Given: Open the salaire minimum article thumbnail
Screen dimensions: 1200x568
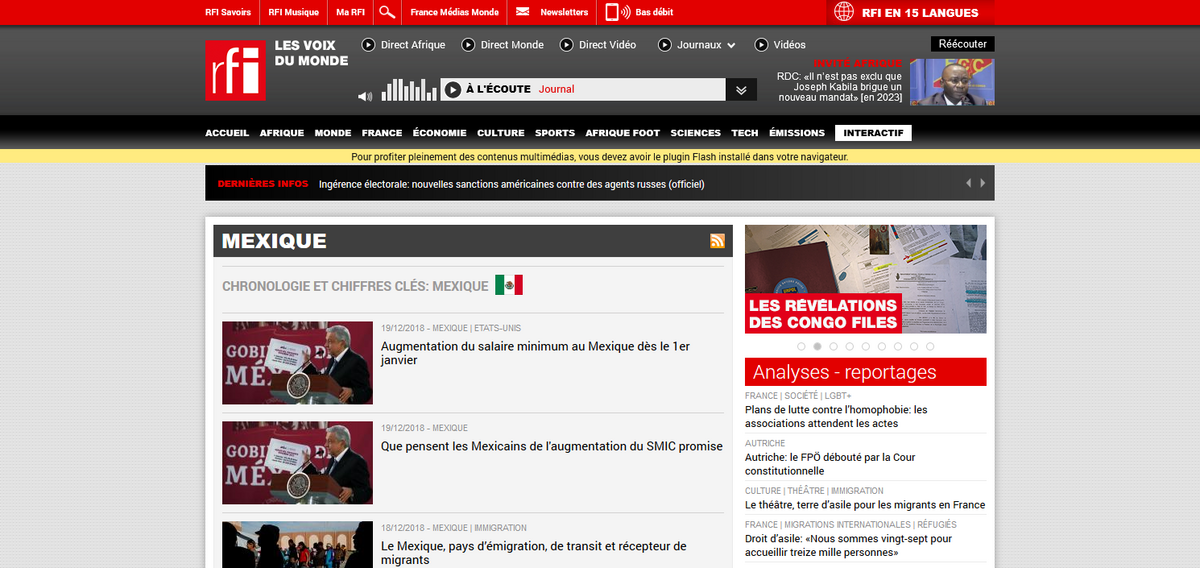Looking at the screenshot, I should [x=297, y=363].
